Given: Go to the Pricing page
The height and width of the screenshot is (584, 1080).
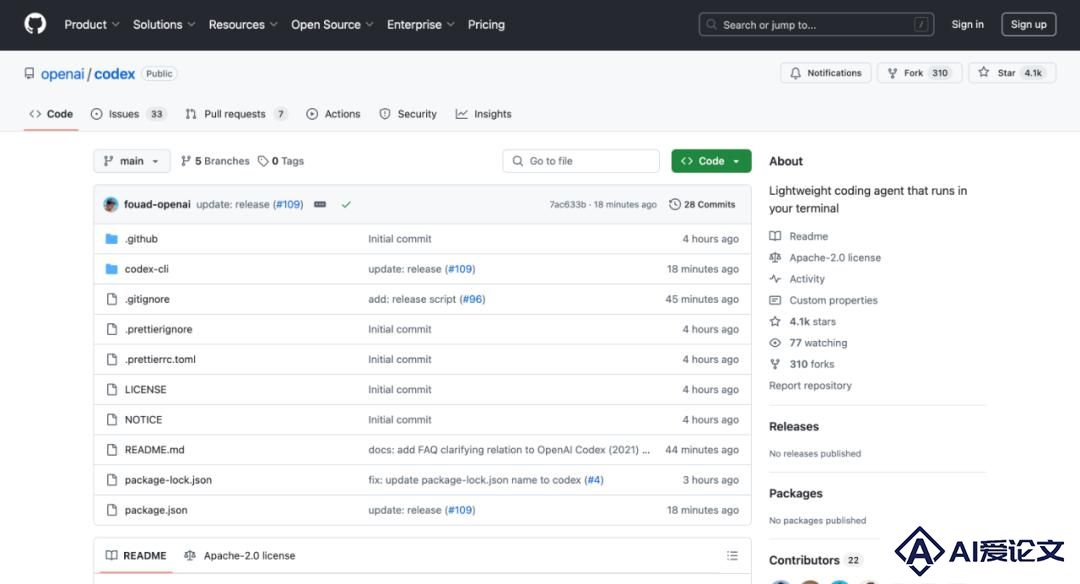Looking at the screenshot, I should click(486, 25).
